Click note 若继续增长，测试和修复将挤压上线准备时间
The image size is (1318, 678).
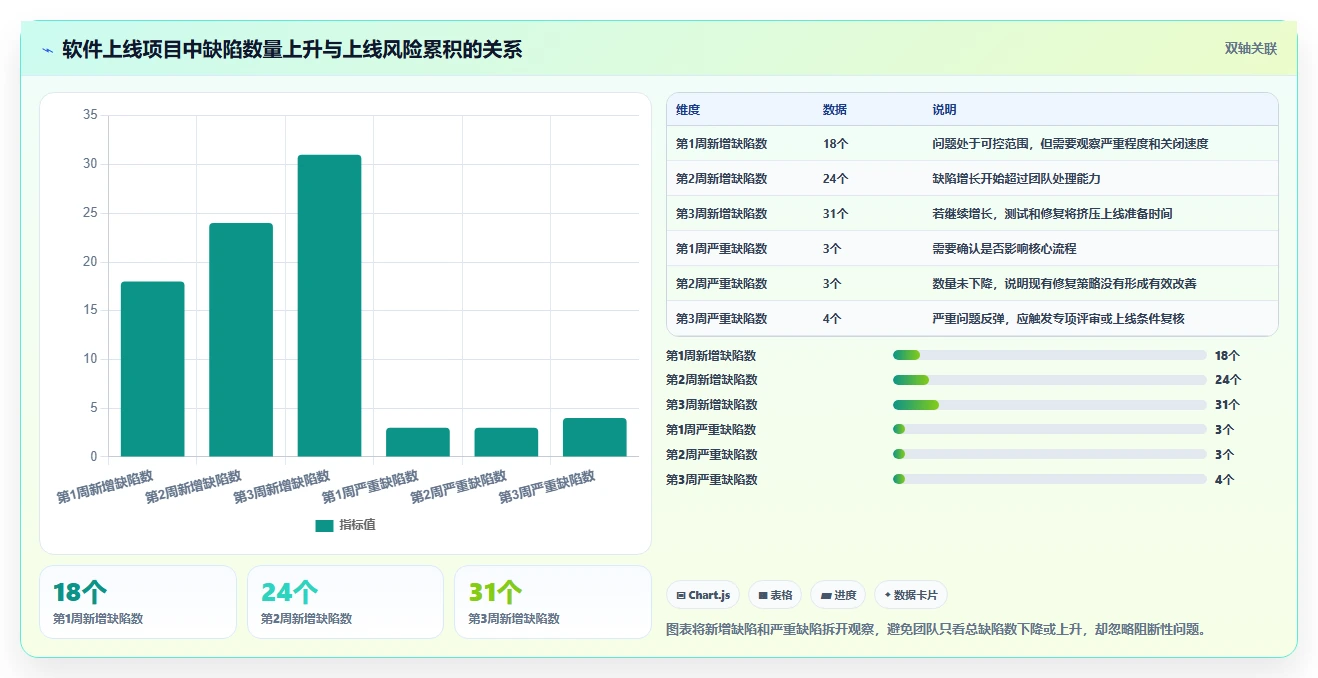coord(1053,214)
